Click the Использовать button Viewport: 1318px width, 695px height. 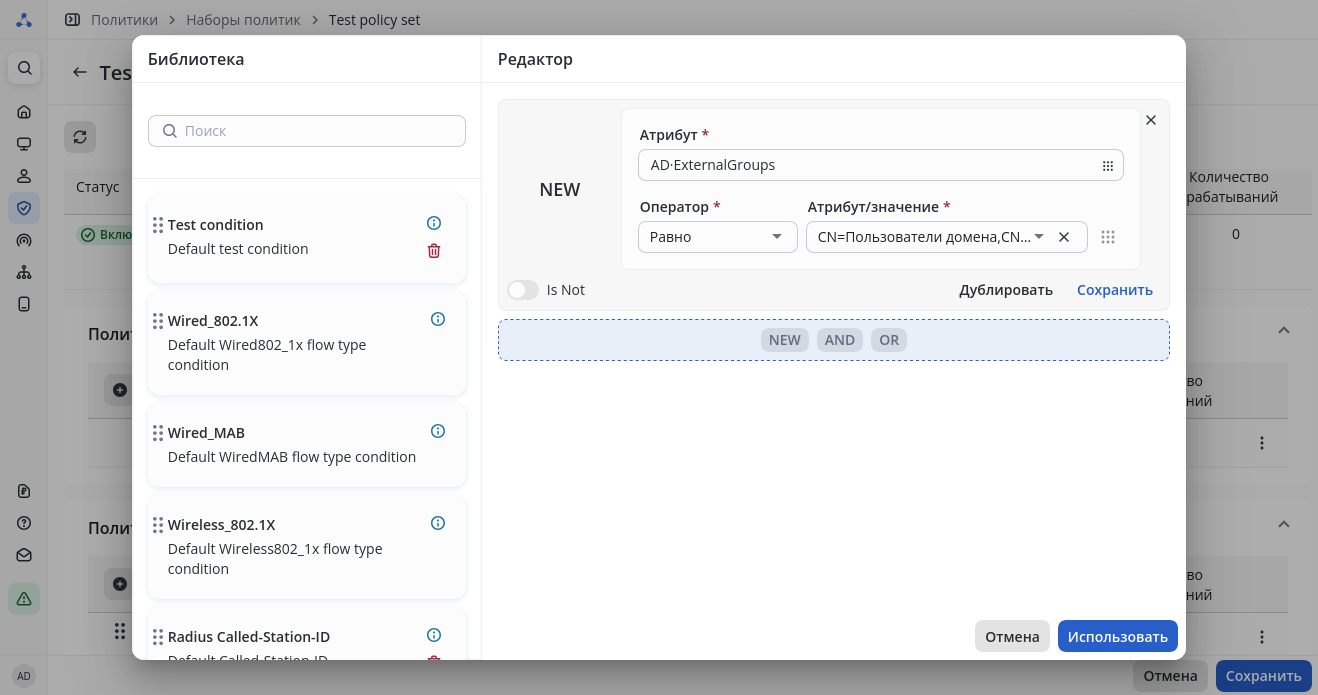pos(1117,637)
